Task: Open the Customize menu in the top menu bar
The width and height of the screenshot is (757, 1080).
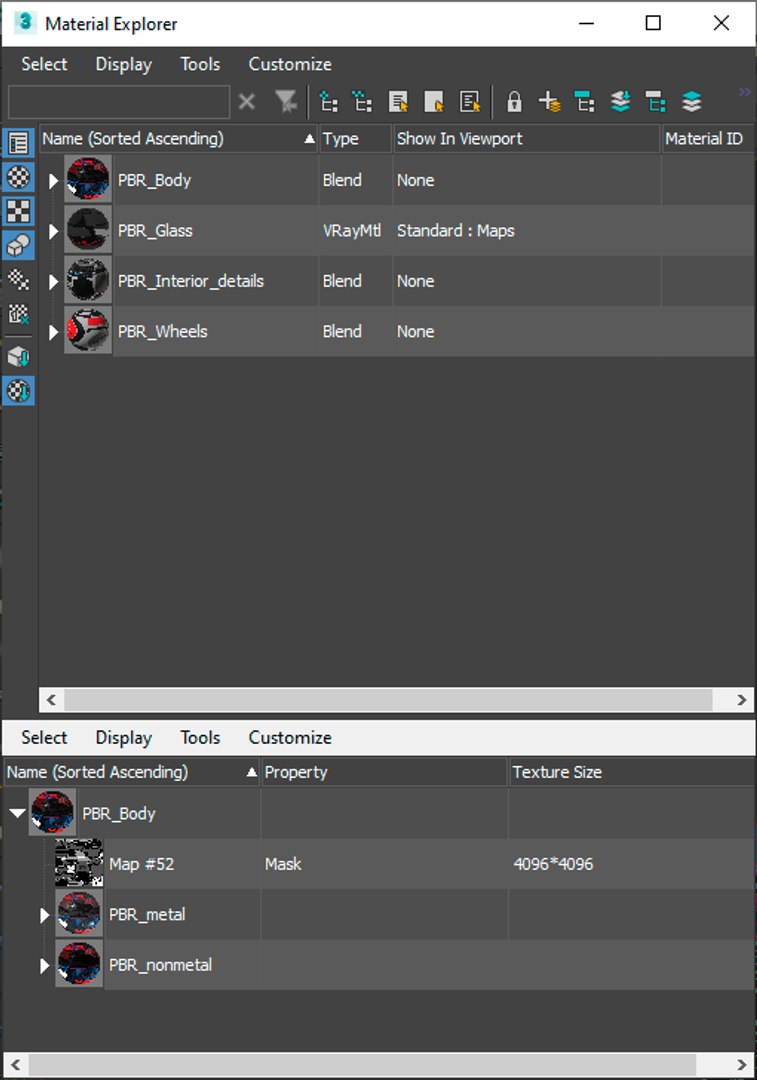Action: (290, 64)
